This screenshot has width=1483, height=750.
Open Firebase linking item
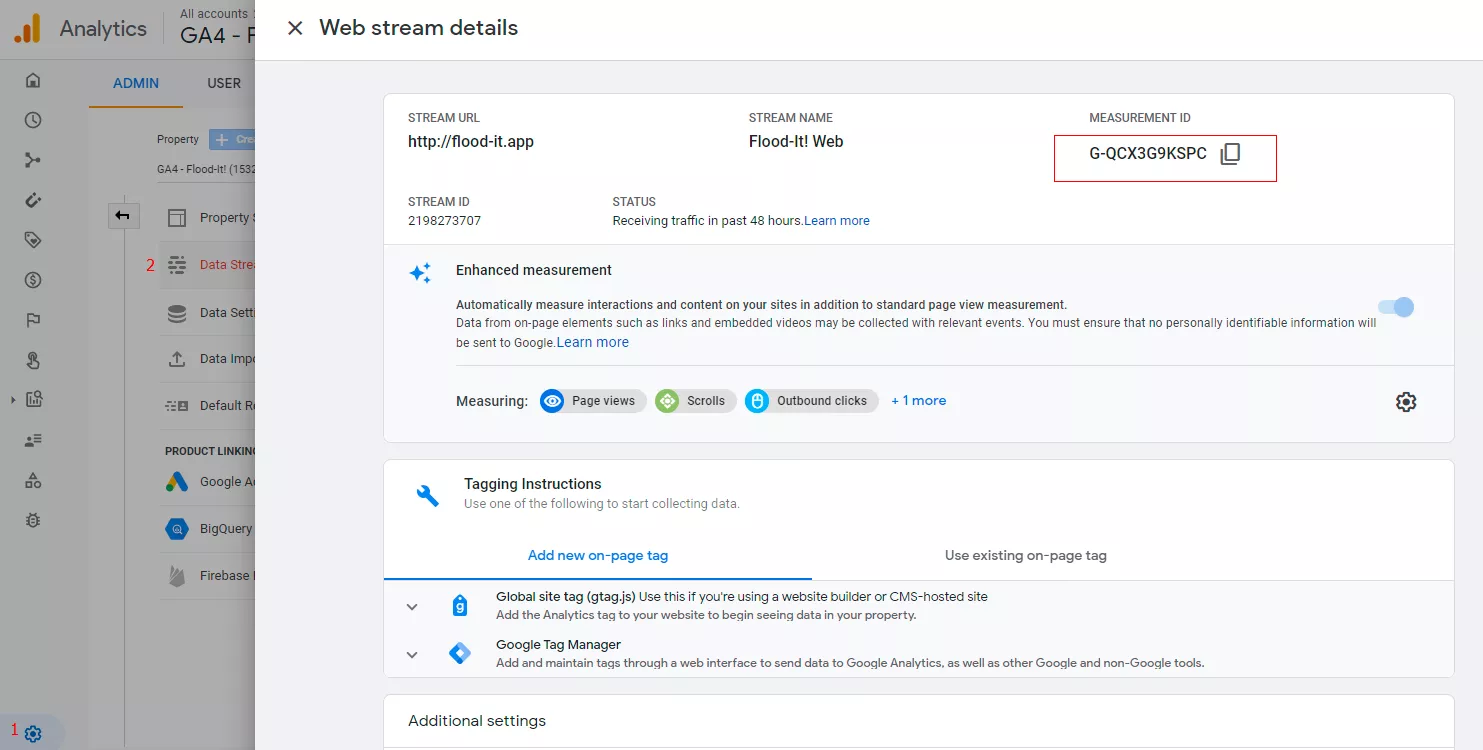(207, 575)
